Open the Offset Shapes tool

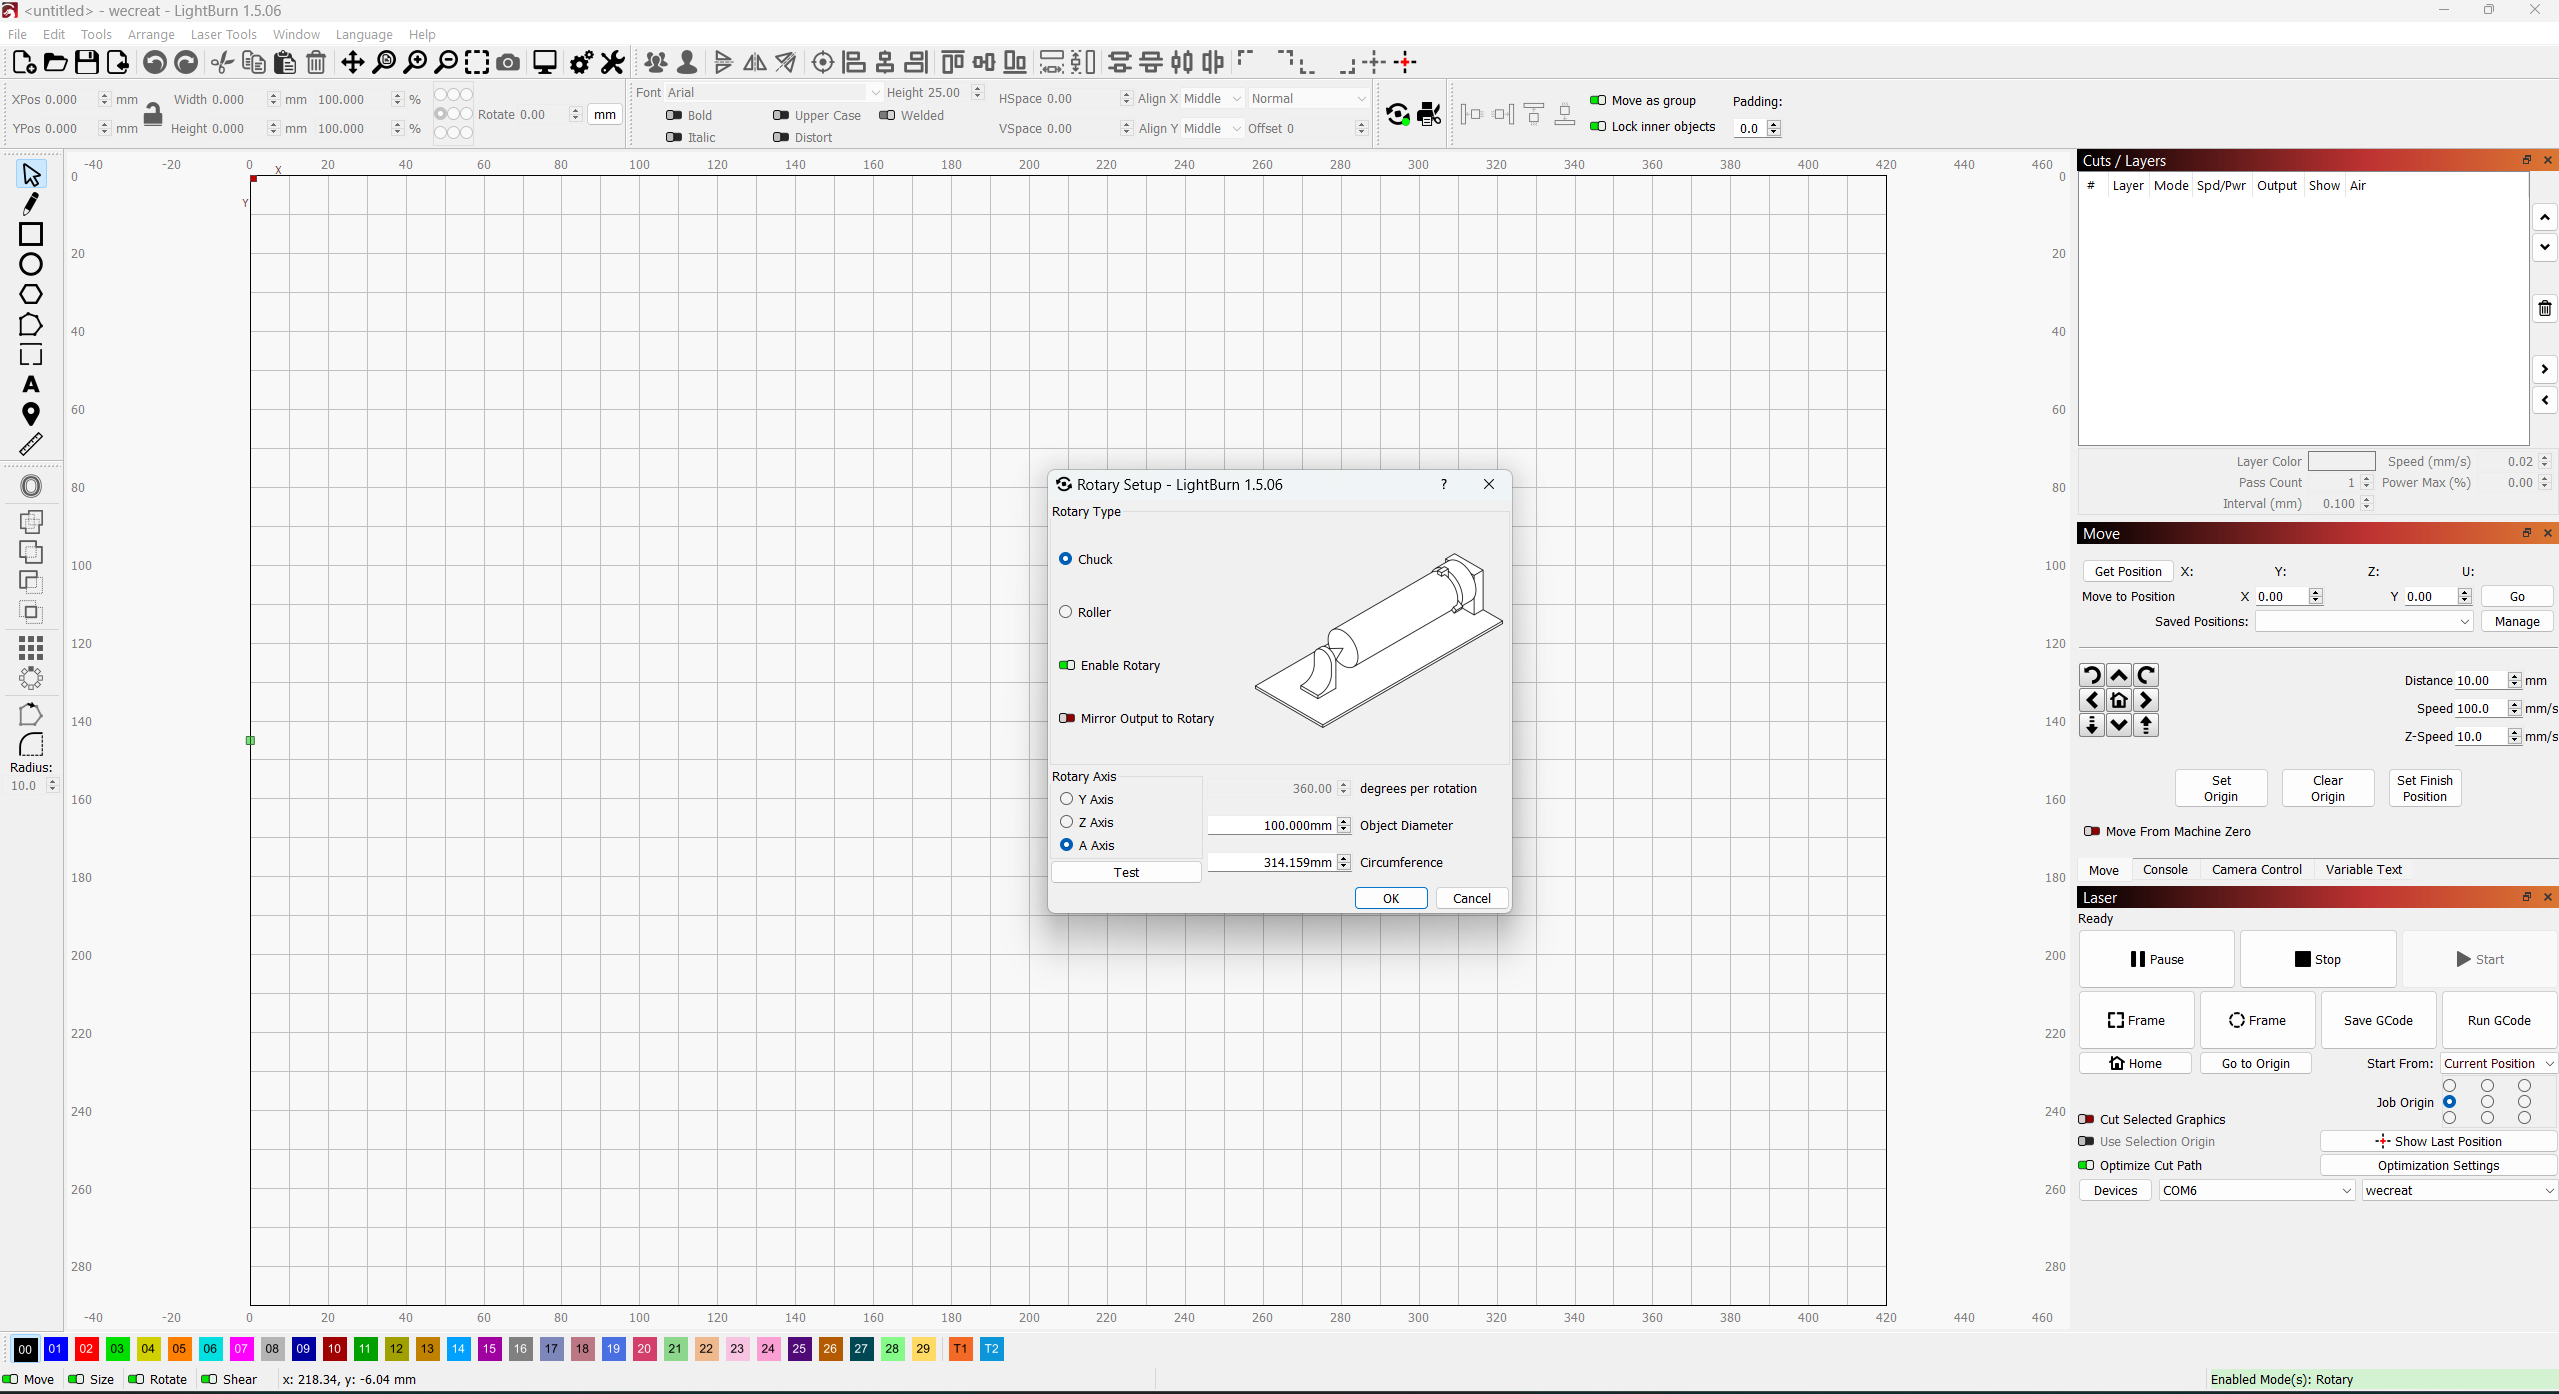coord(31,486)
